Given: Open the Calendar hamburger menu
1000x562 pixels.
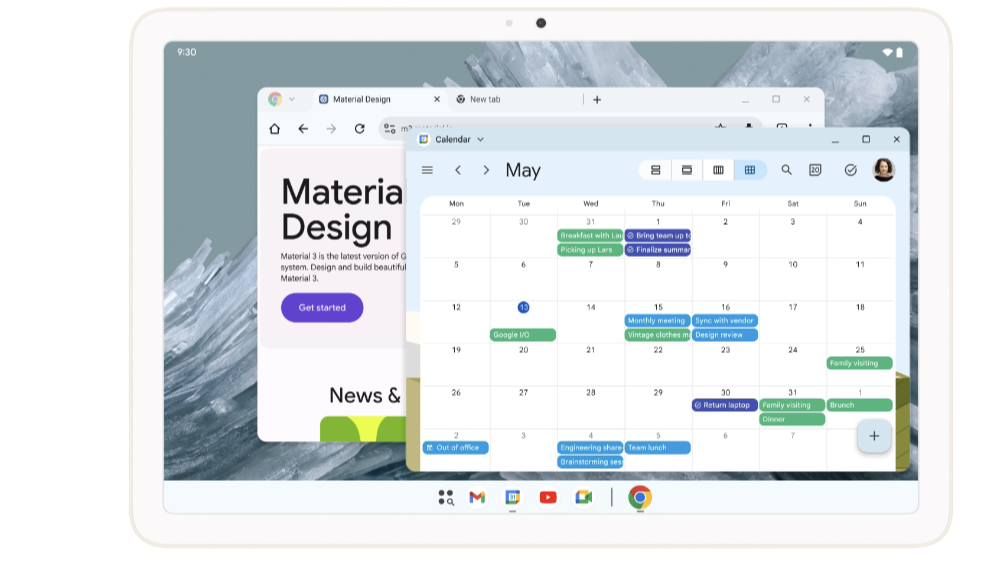Looking at the screenshot, I should pyautogui.click(x=427, y=170).
